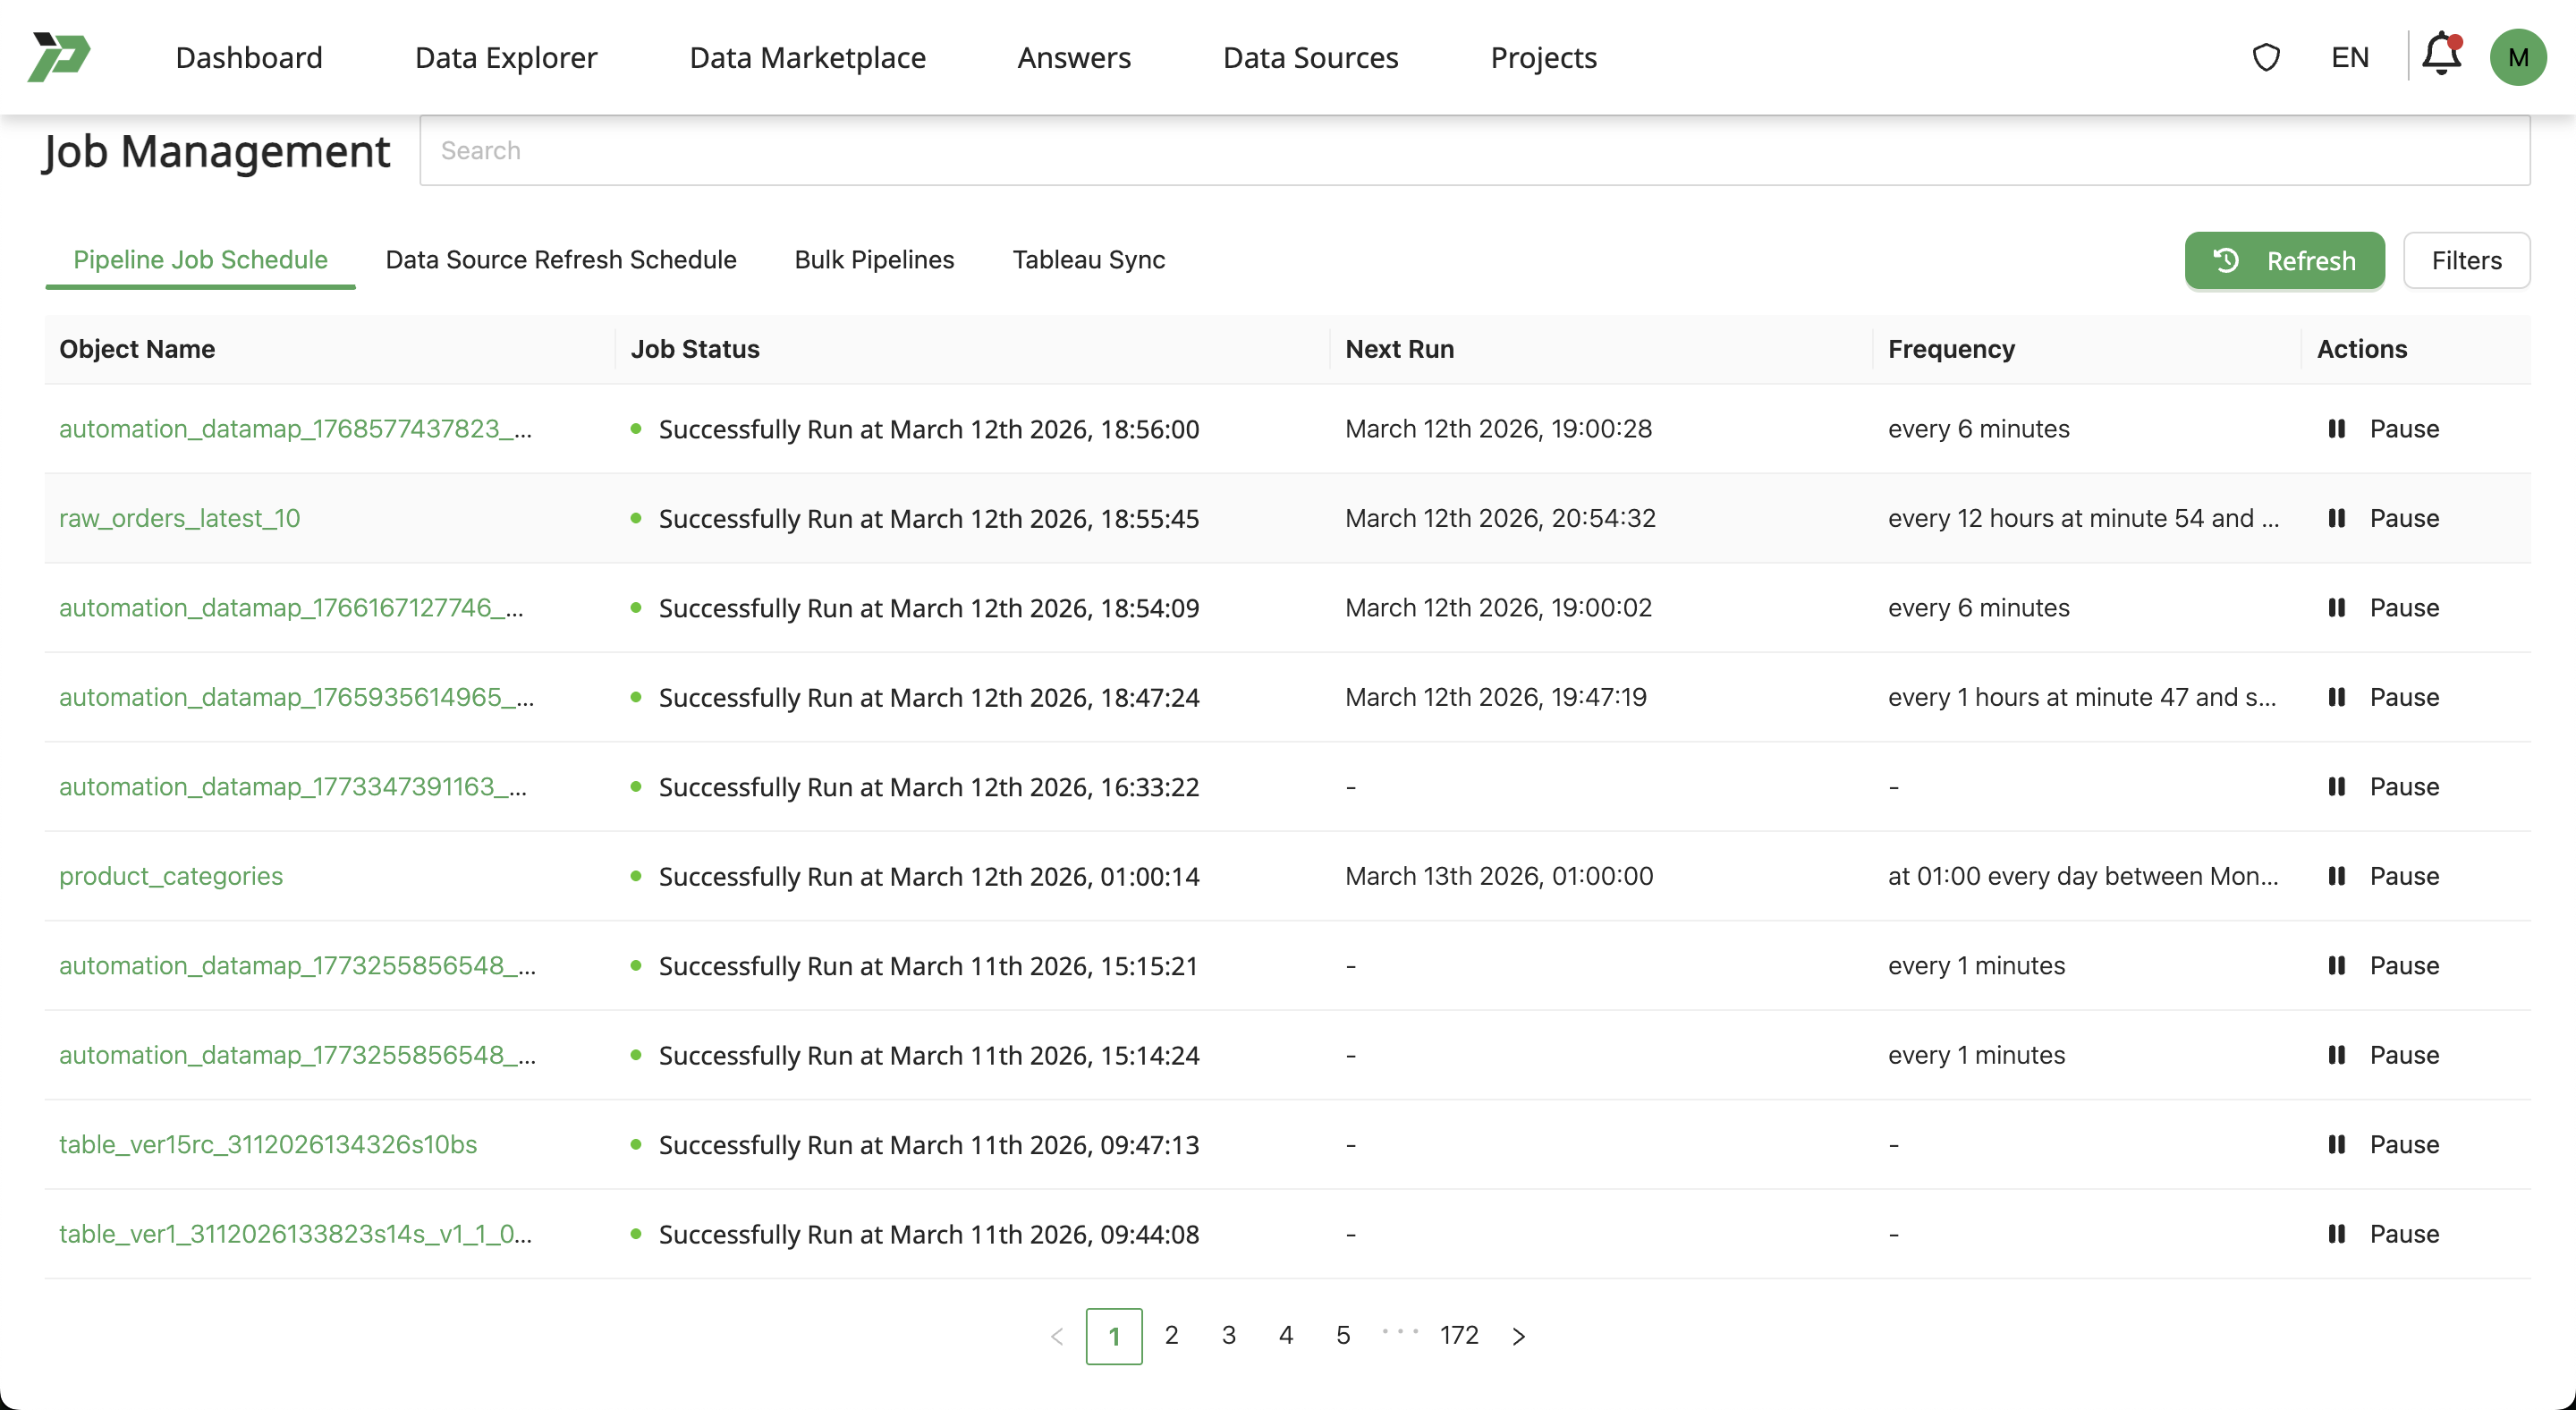Open the Filters panel
This screenshot has width=2576, height=1410.
click(2466, 260)
